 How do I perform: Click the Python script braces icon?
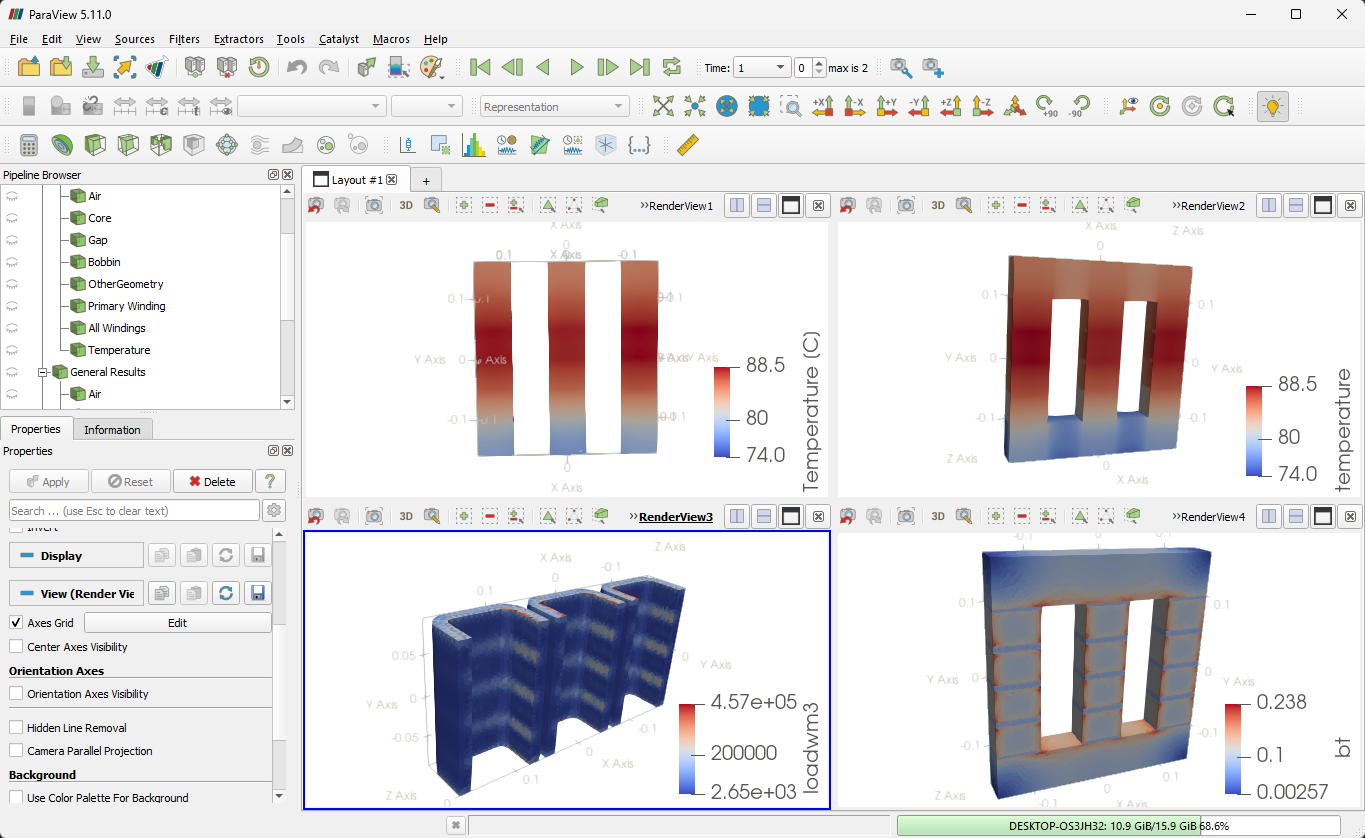639,145
